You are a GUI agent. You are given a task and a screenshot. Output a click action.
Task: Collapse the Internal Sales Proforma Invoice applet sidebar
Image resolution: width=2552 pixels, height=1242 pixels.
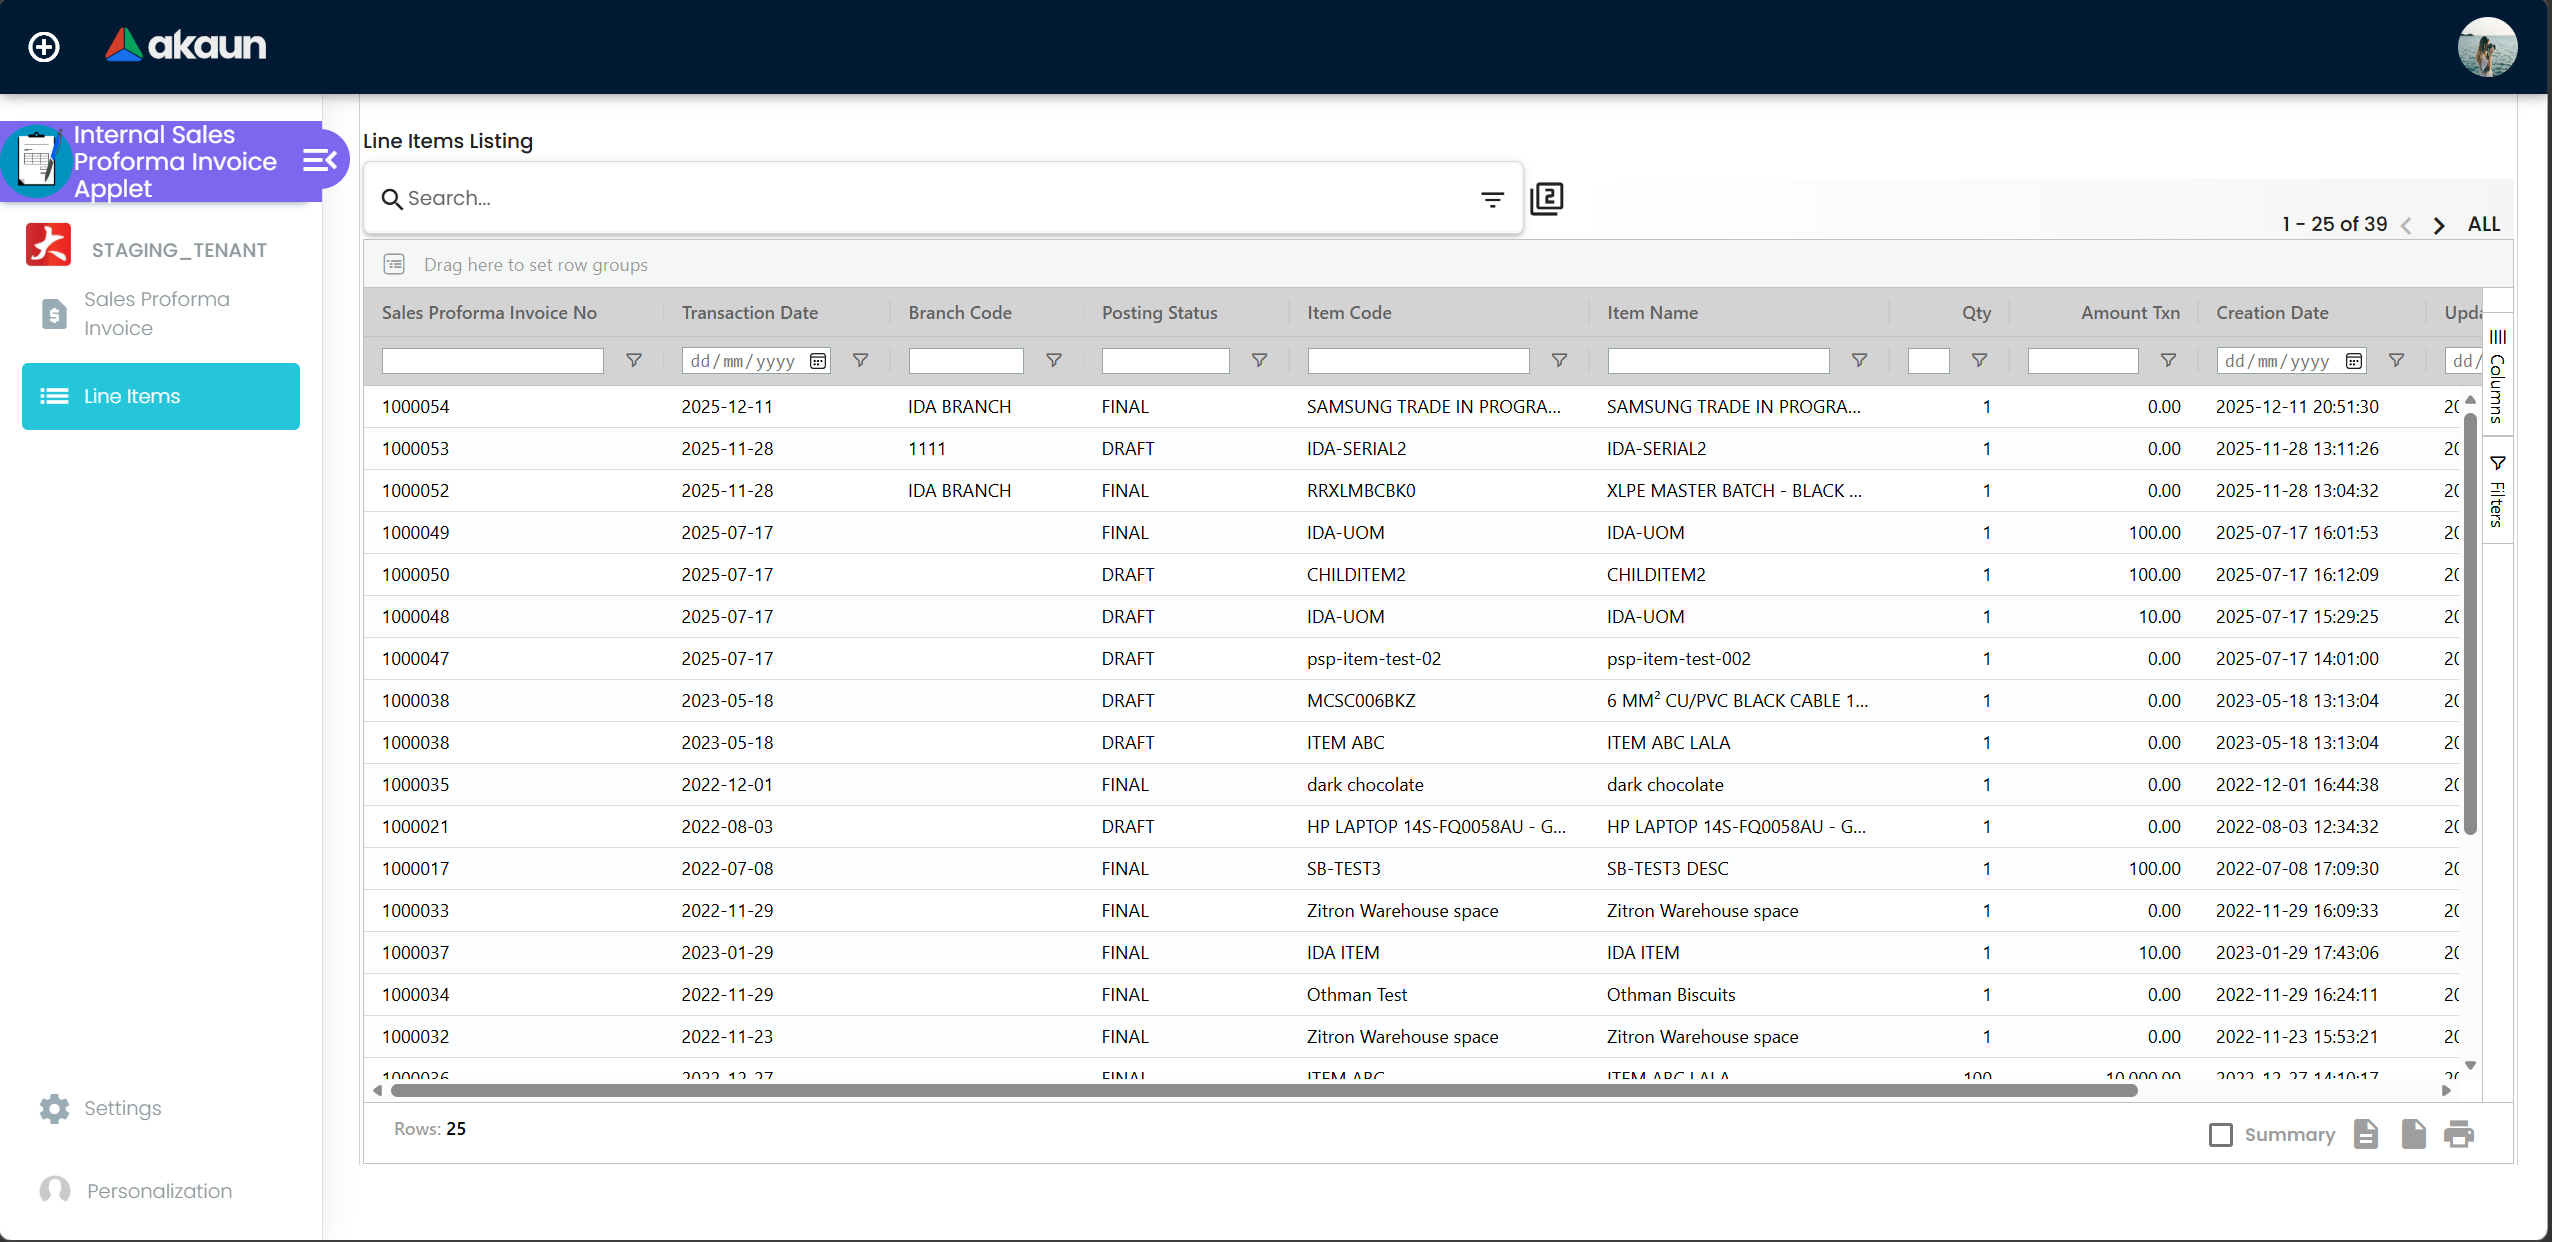(x=318, y=160)
